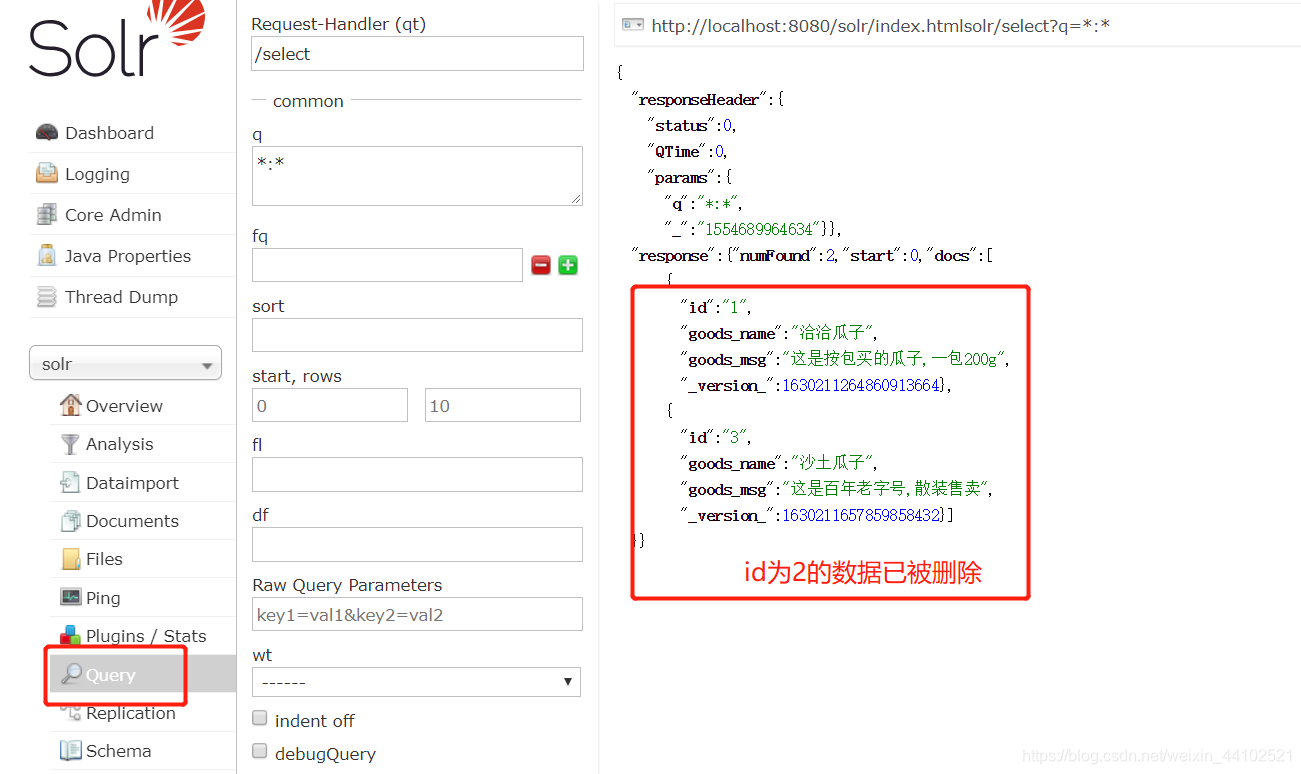Open the Schema page link
1301x774 pixels.
pos(119,751)
